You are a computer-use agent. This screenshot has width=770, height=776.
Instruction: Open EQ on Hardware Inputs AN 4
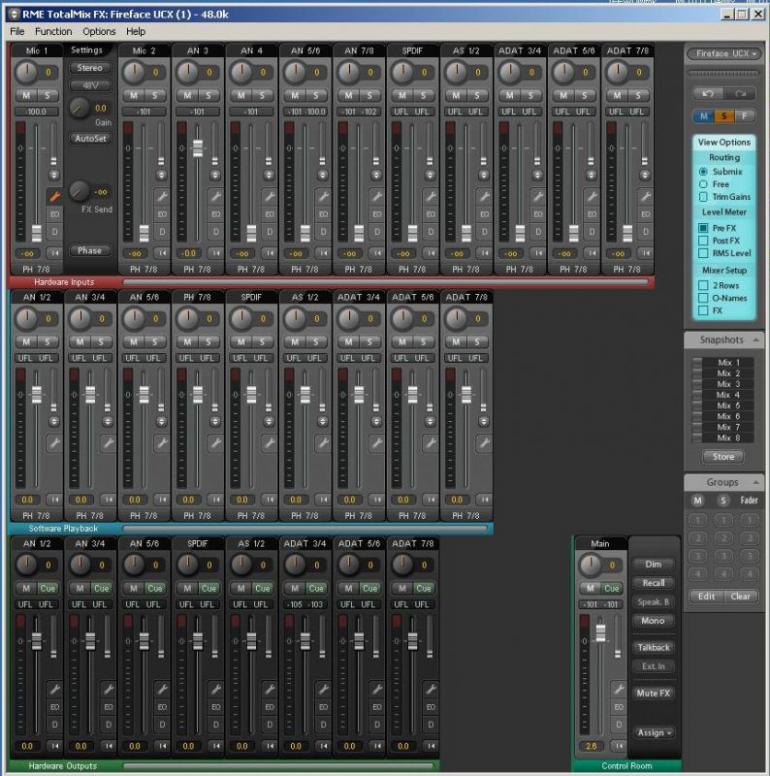coord(270,214)
